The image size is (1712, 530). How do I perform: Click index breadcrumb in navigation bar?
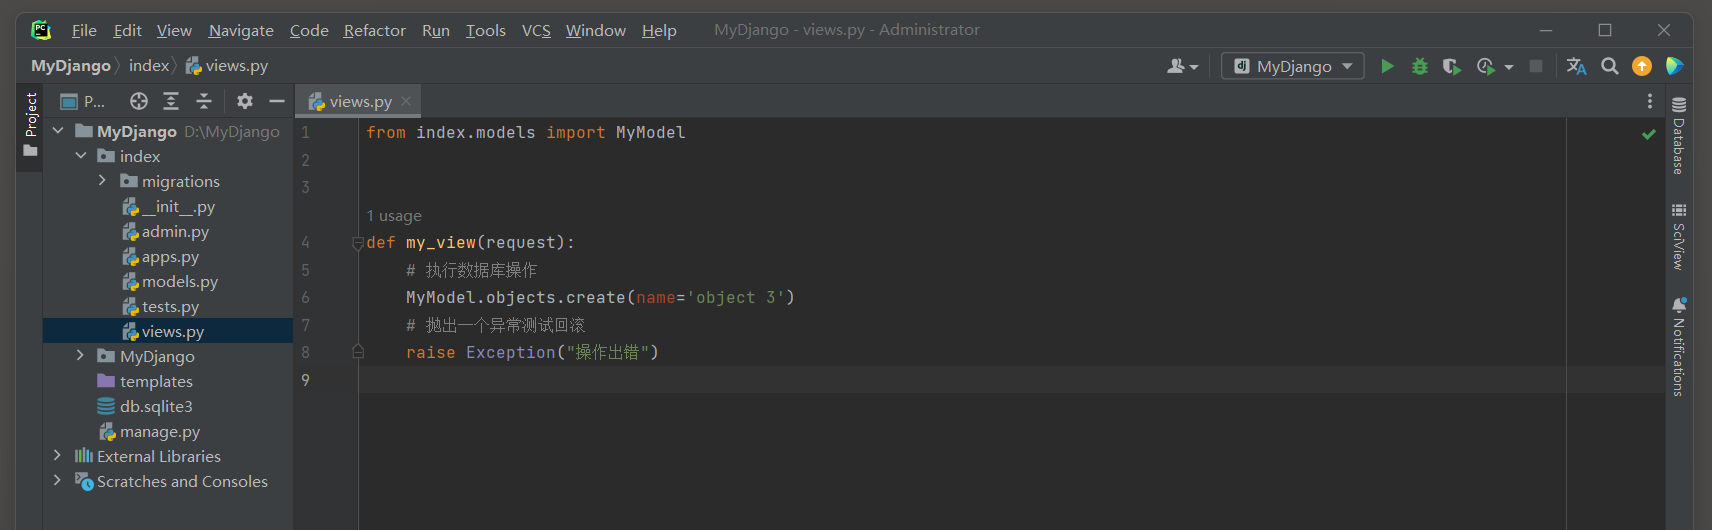(149, 66)
